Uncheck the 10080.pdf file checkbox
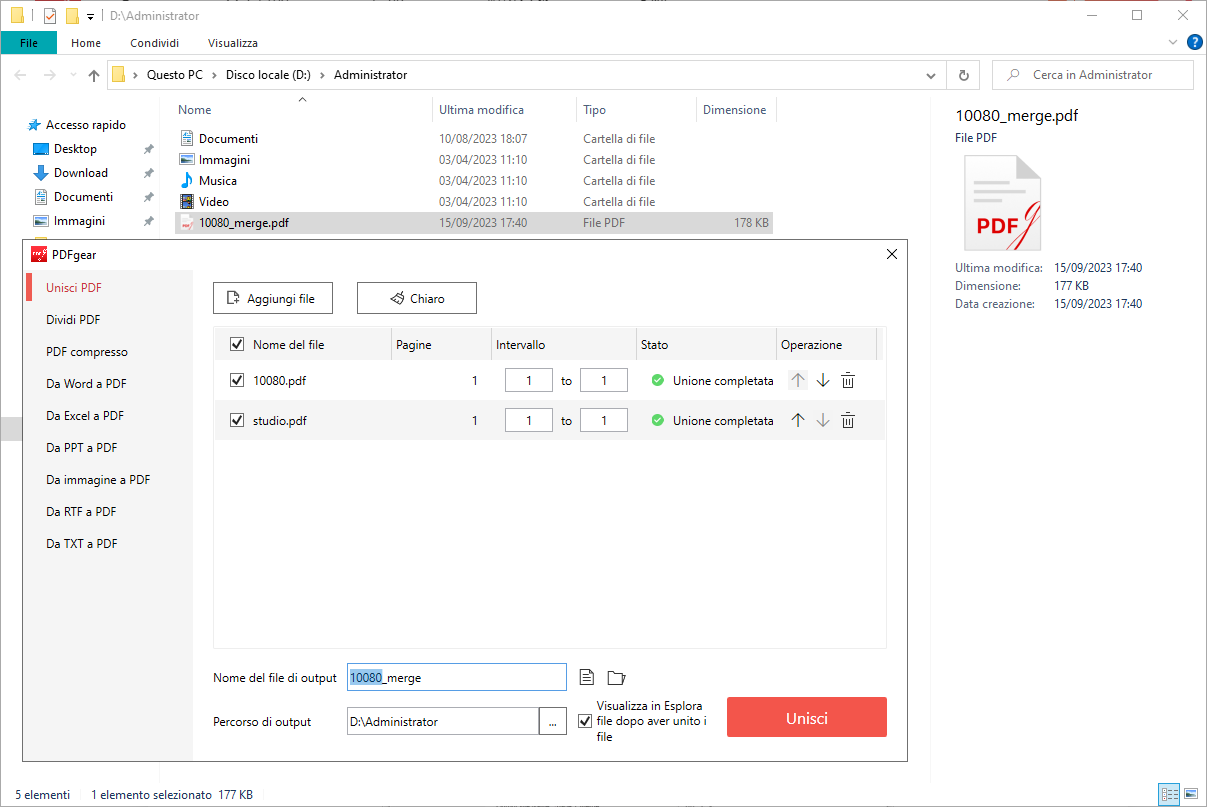This screenshot has width=1207, height=807. click(x=237, y=380)
